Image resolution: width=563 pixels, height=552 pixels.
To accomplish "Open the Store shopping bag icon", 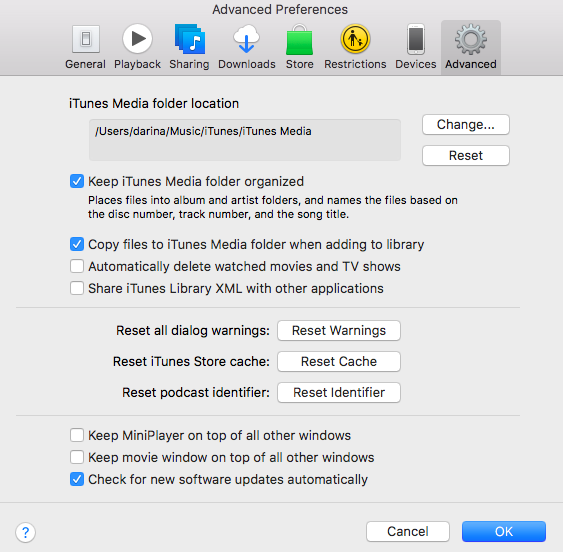I will click(299, 40).
